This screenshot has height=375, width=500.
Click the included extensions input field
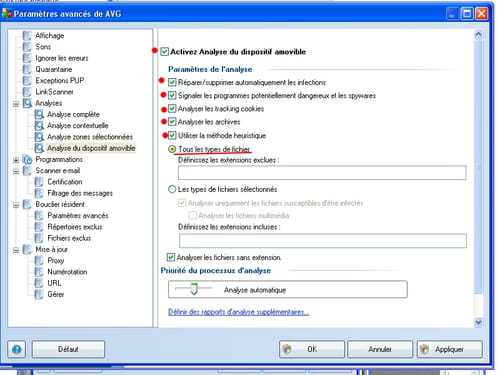(323, 241)
